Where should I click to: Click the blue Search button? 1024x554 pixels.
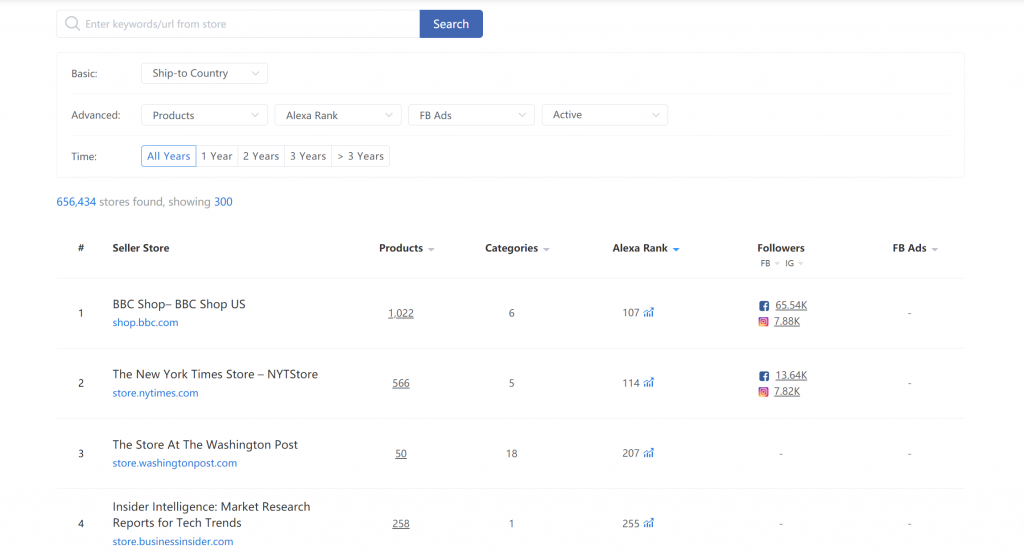tap(451, 24)
